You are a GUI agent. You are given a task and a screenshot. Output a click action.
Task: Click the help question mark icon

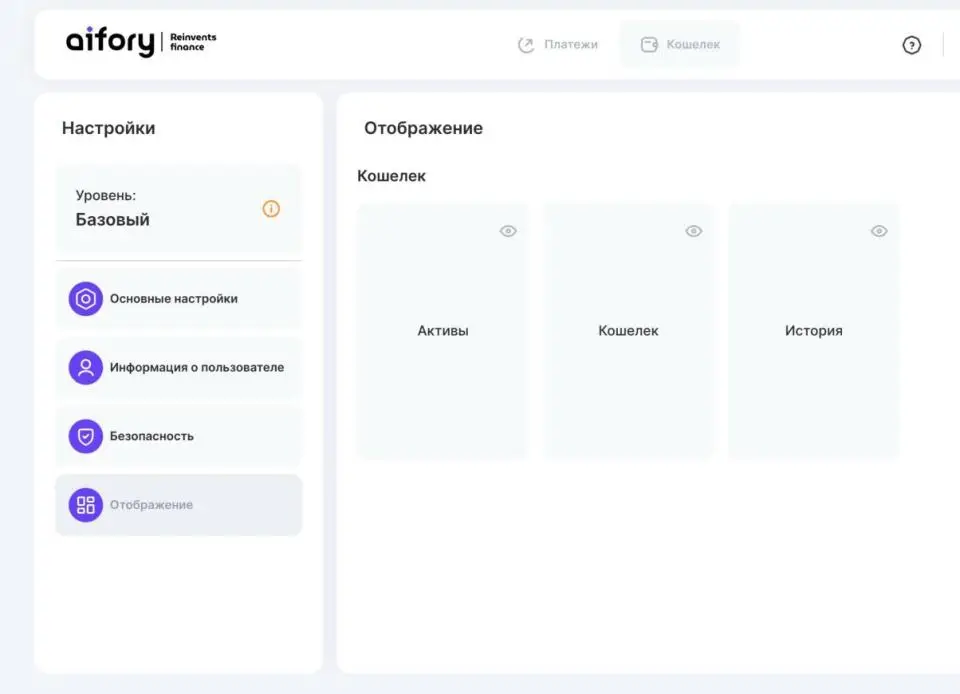click(911, 45)
